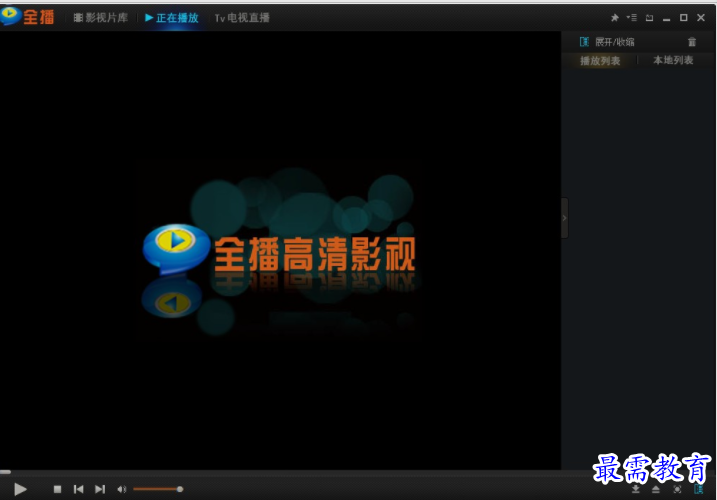The image size is (717, 500).
Task: Click the 展开/收缩 expand/collapse button
Action: tap(607, 42)
